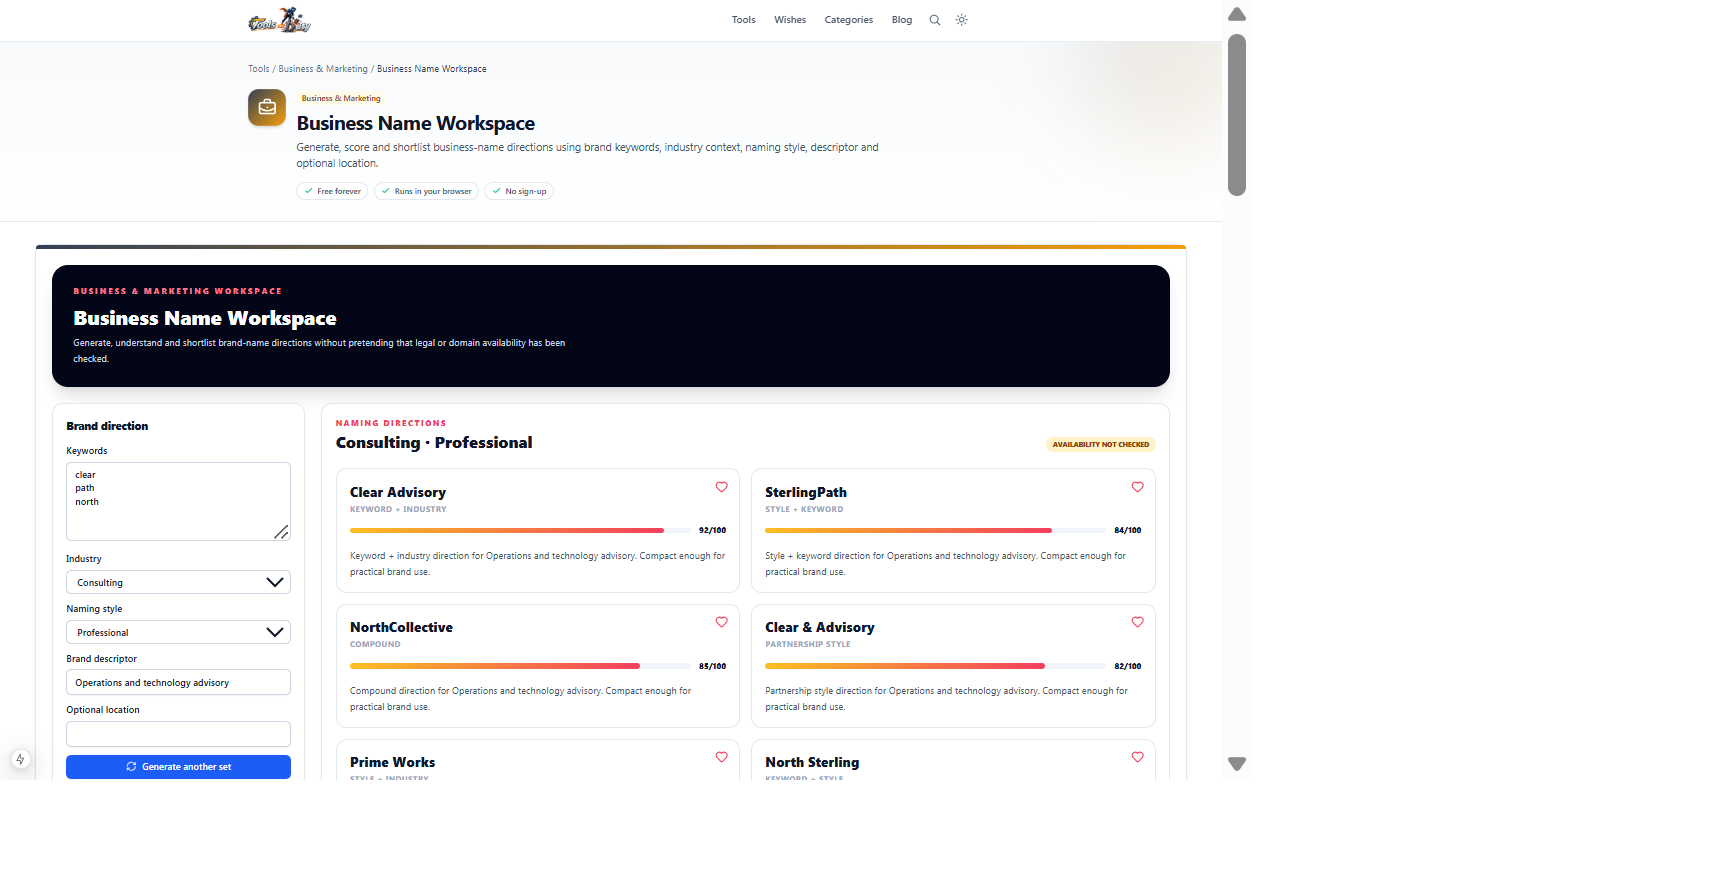Click the Keywords textarea resize handle

click(x=282, y=532)
